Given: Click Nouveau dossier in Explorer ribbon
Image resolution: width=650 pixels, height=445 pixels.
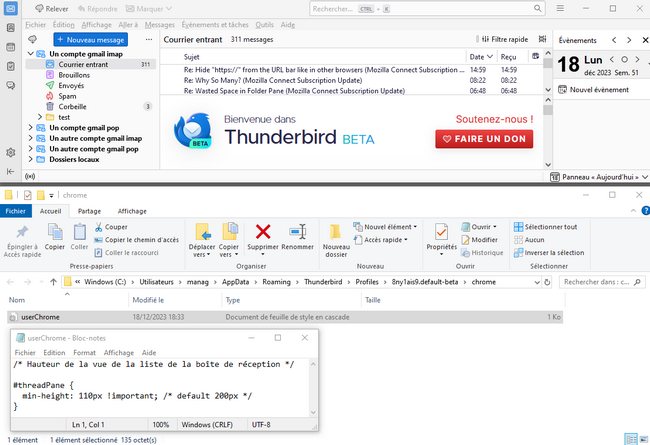Looking at the screenshot, I should point(336,241).
